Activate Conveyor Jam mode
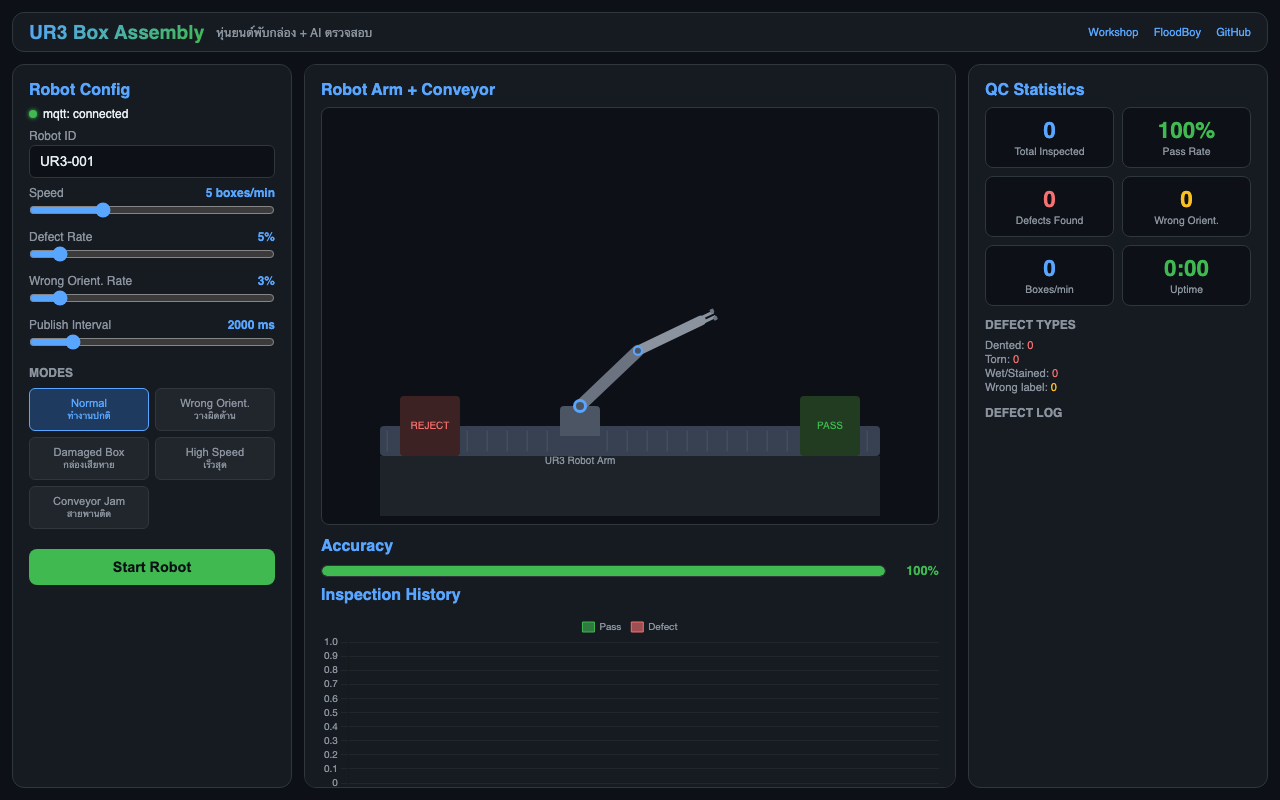This screenshot has height=800, width=1280. pyautogui.click(x=89, y=507)
